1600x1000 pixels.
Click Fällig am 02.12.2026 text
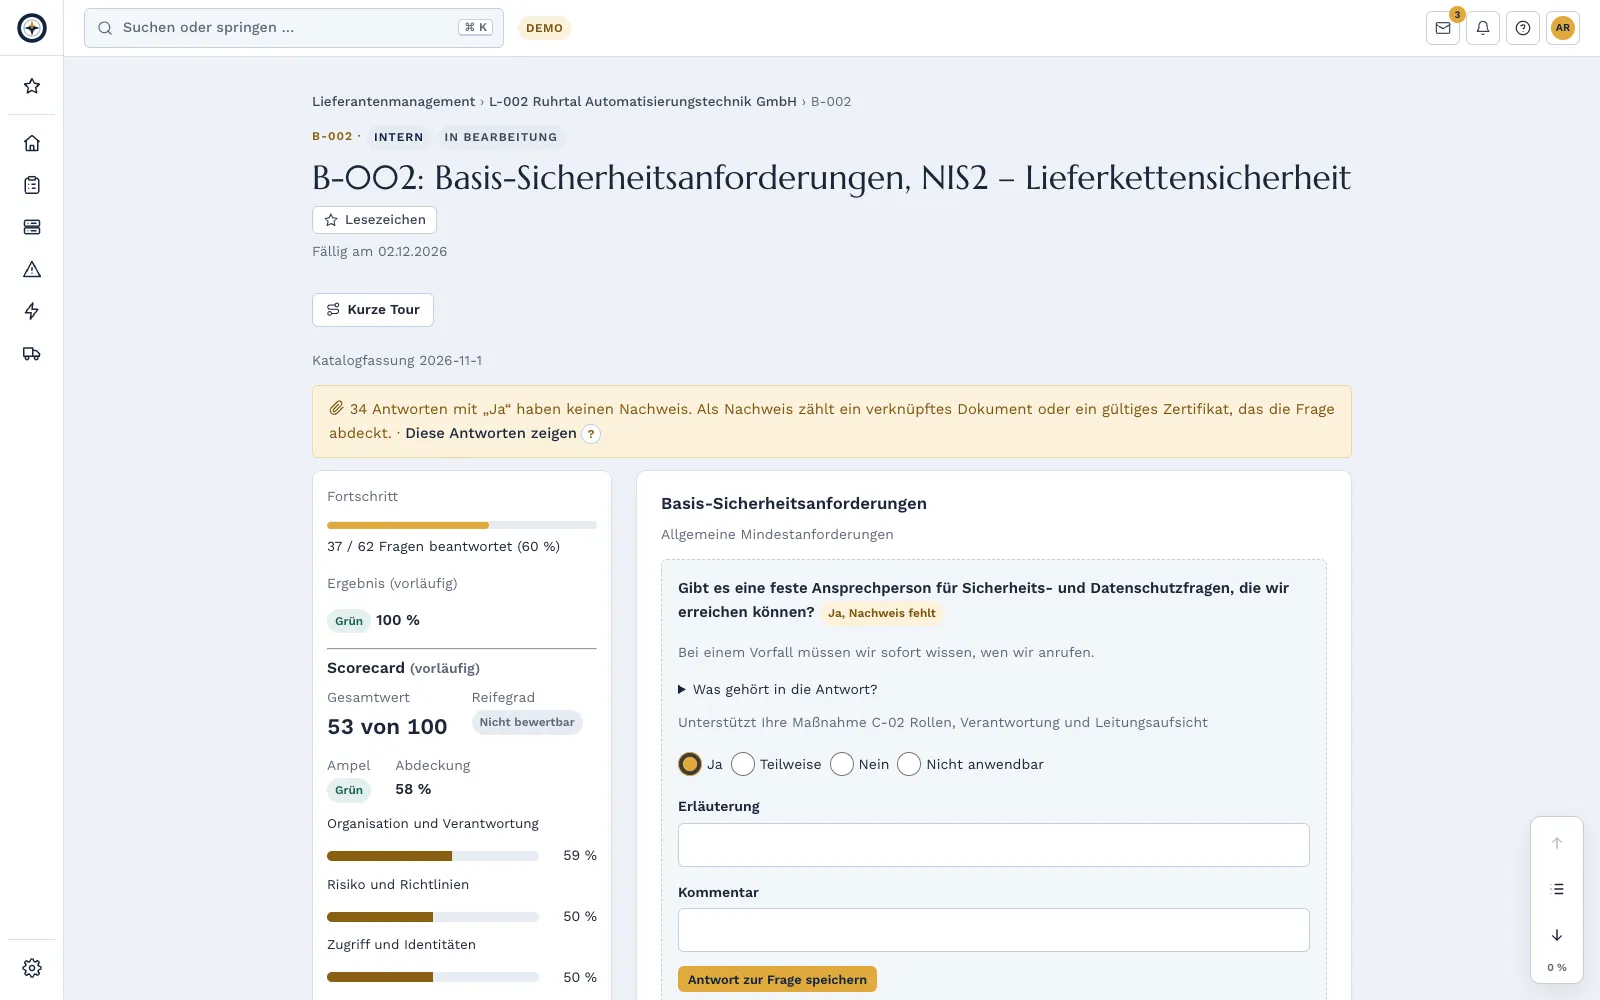380,252
